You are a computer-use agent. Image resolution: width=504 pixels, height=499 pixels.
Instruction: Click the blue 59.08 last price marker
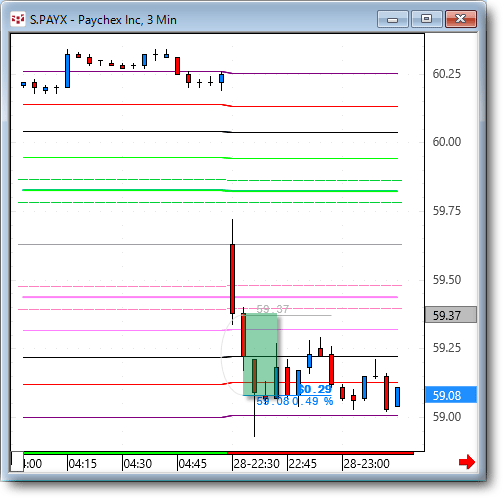coord(451,395)
